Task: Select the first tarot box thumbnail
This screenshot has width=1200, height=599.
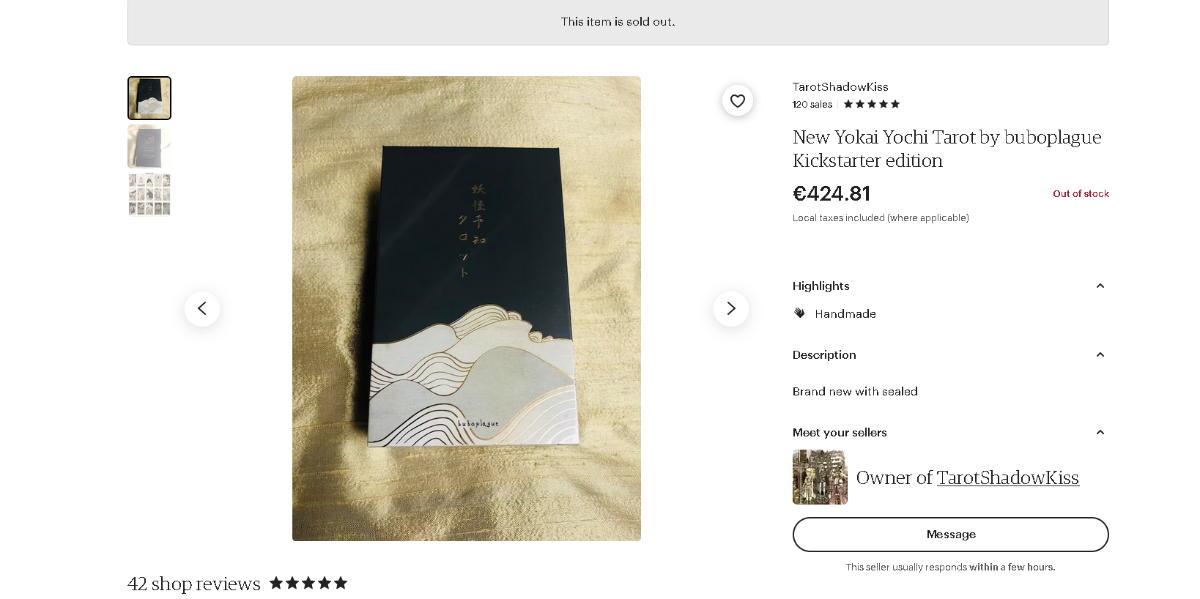Action: coord(149,98)
